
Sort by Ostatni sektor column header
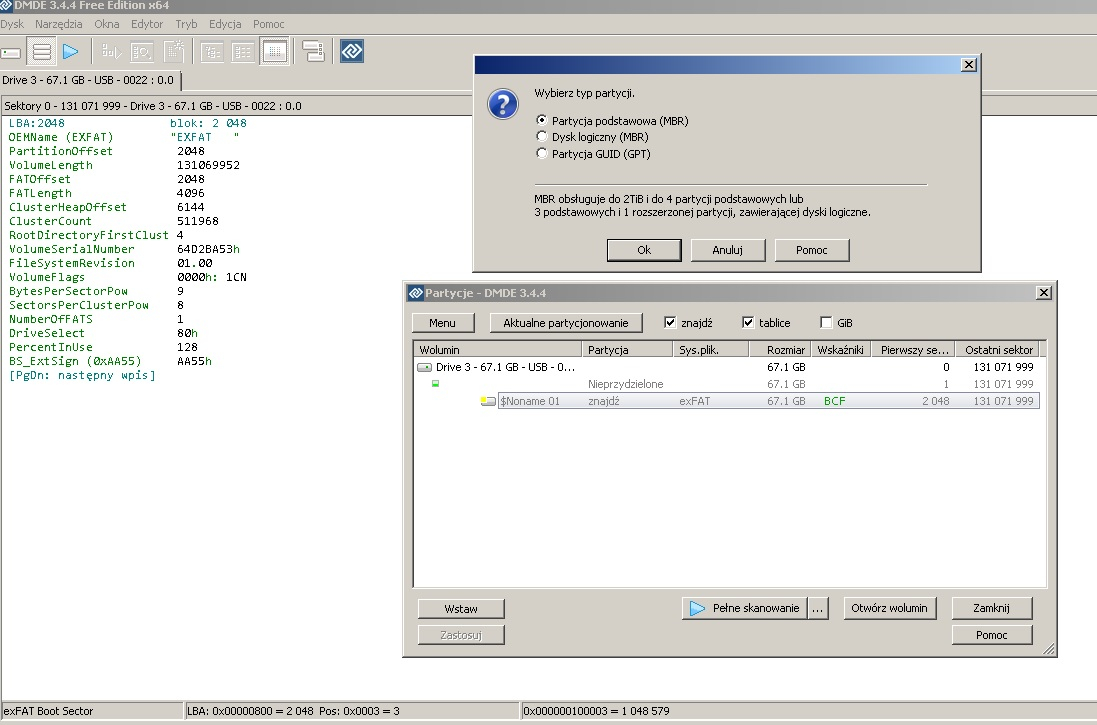(x=998, y=349)
